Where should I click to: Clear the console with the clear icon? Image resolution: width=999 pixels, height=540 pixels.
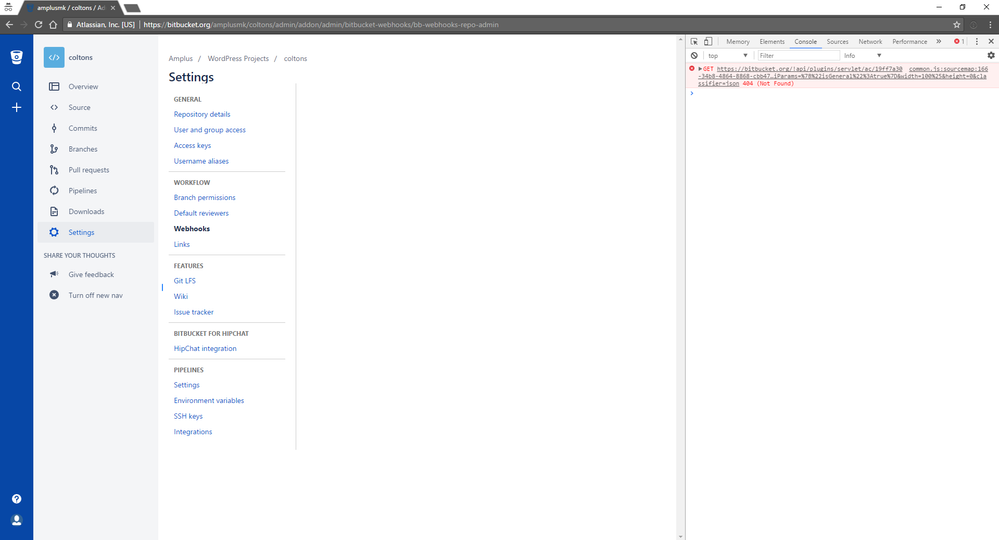click(694, 55)
